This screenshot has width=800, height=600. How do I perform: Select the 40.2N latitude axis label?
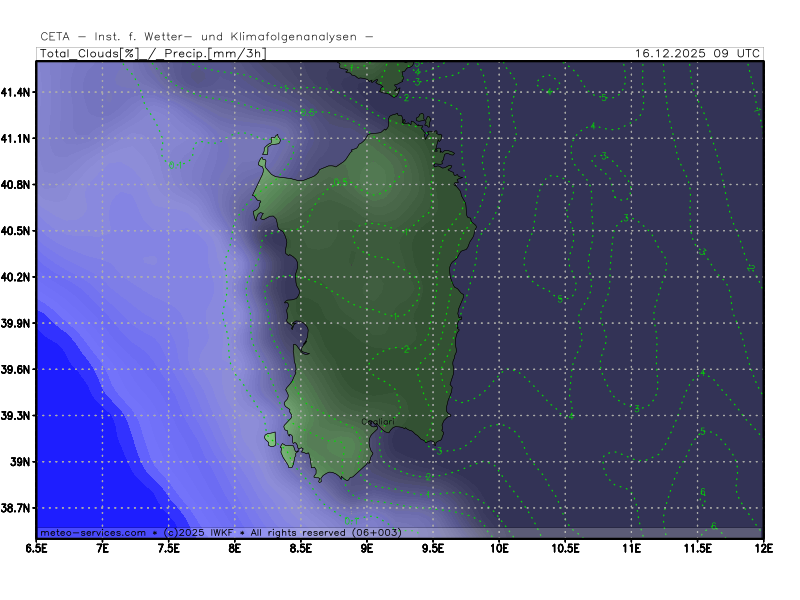click(x=18, y=277)
